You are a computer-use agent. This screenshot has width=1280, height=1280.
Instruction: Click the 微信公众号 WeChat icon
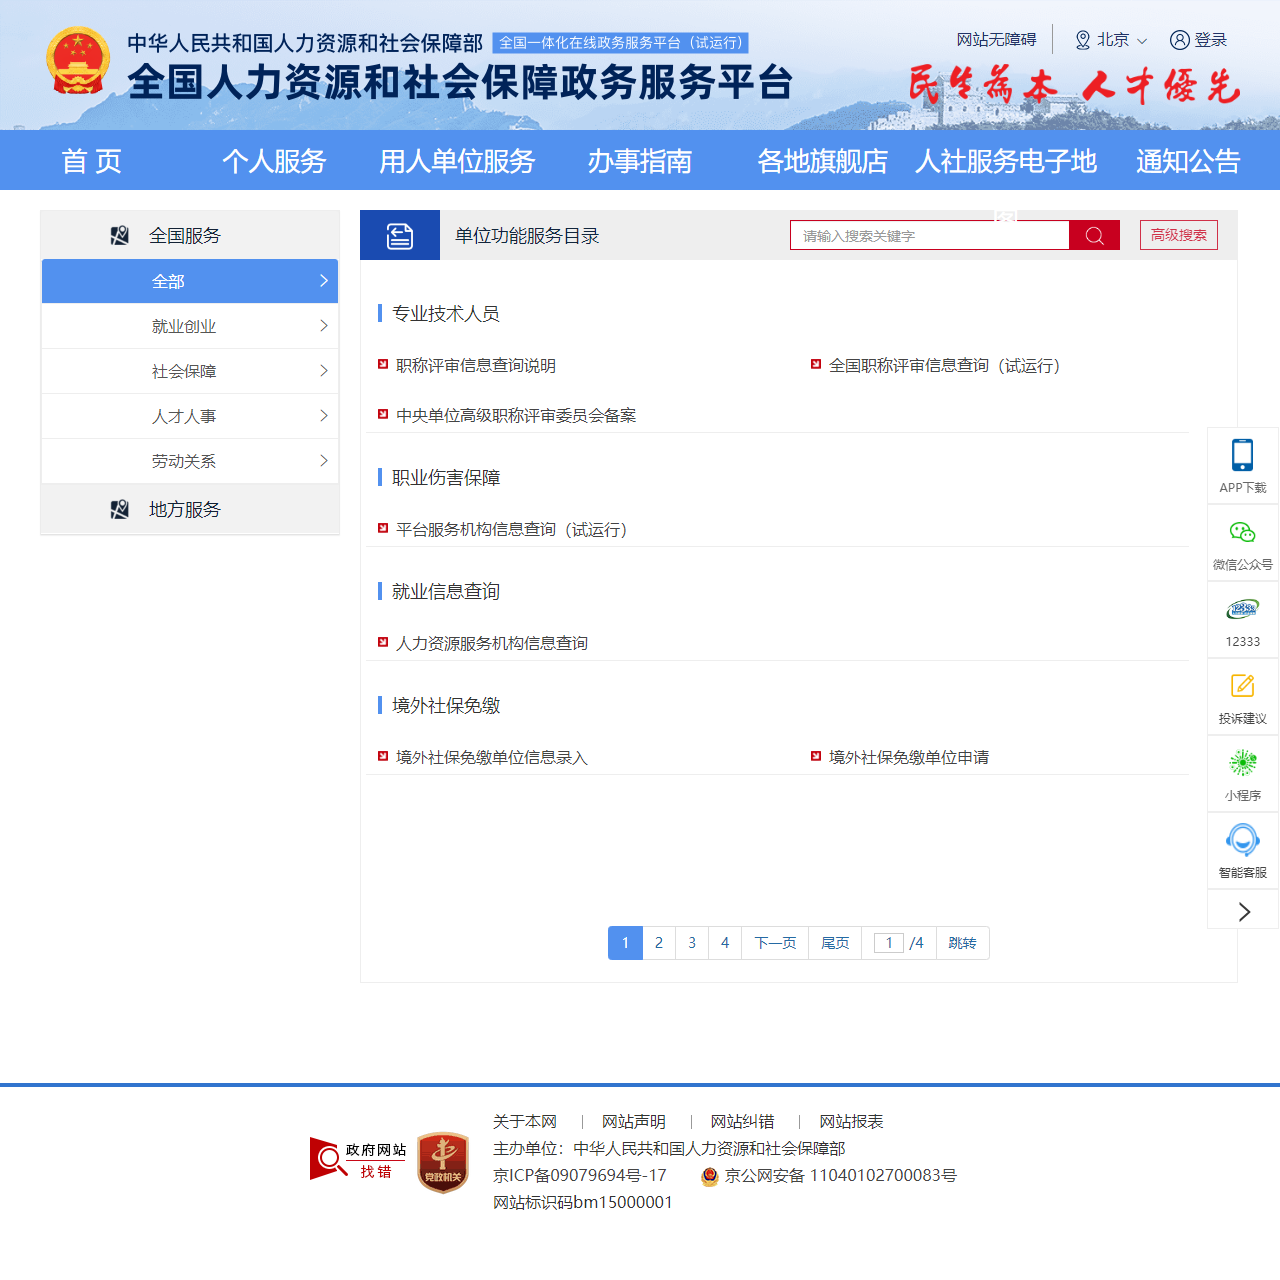click(1242, 533)
